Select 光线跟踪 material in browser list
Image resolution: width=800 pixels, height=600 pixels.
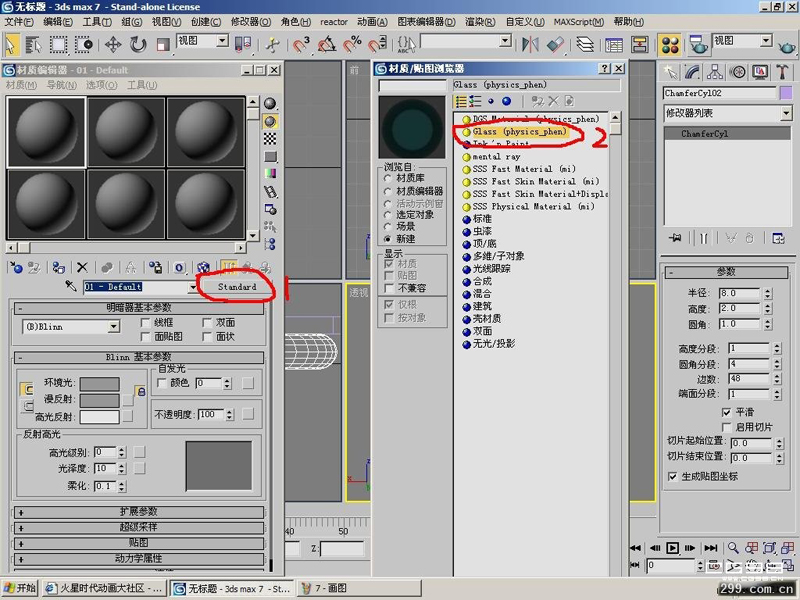point(491,268)
